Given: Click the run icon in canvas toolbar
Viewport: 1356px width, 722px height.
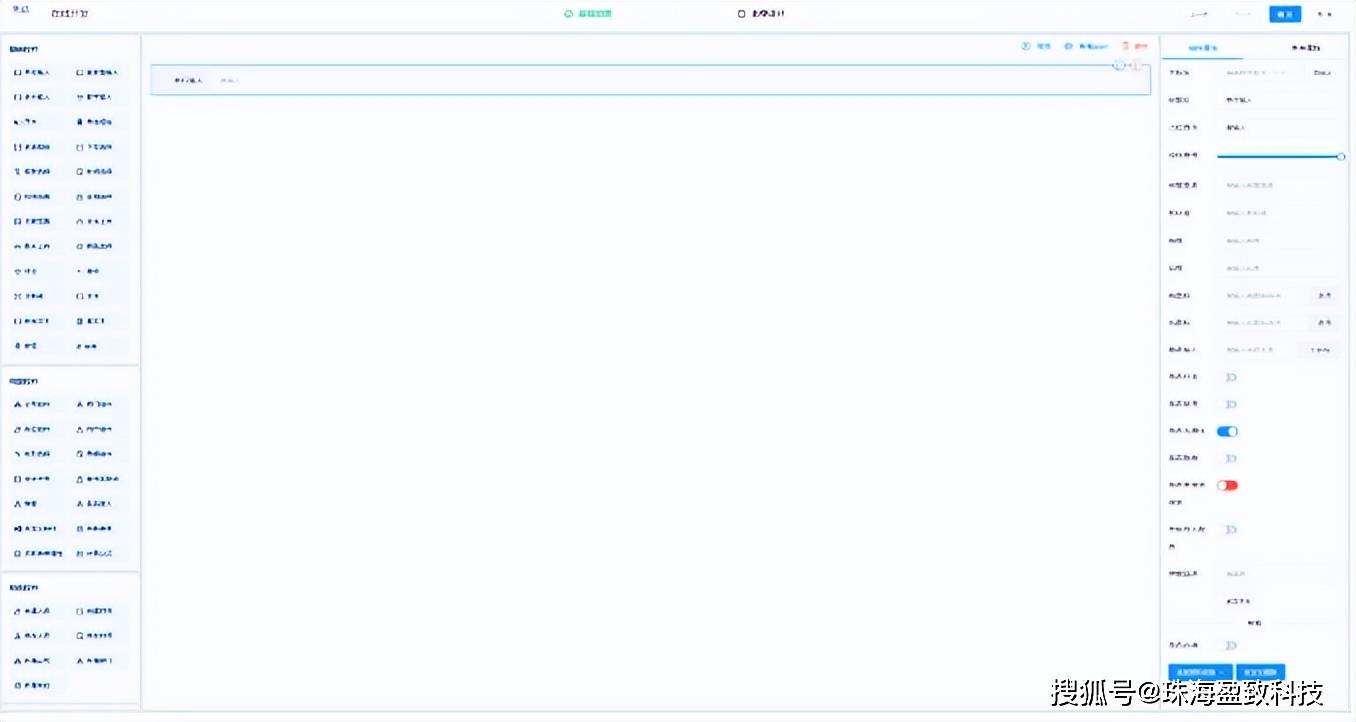Looking at the screenshot, I should (1025, 47).
